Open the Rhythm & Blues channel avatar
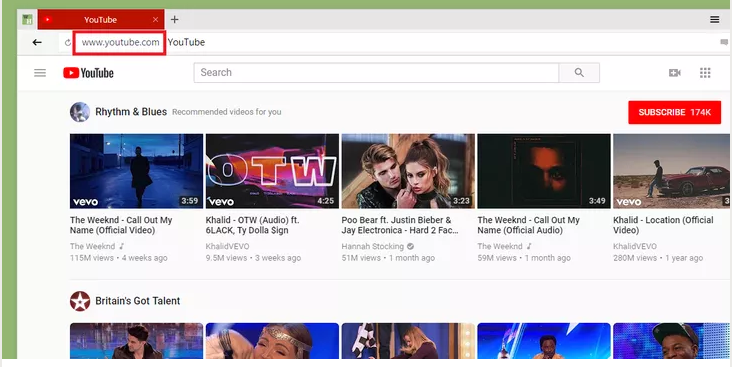732x367 pixels. click(80, 112)
